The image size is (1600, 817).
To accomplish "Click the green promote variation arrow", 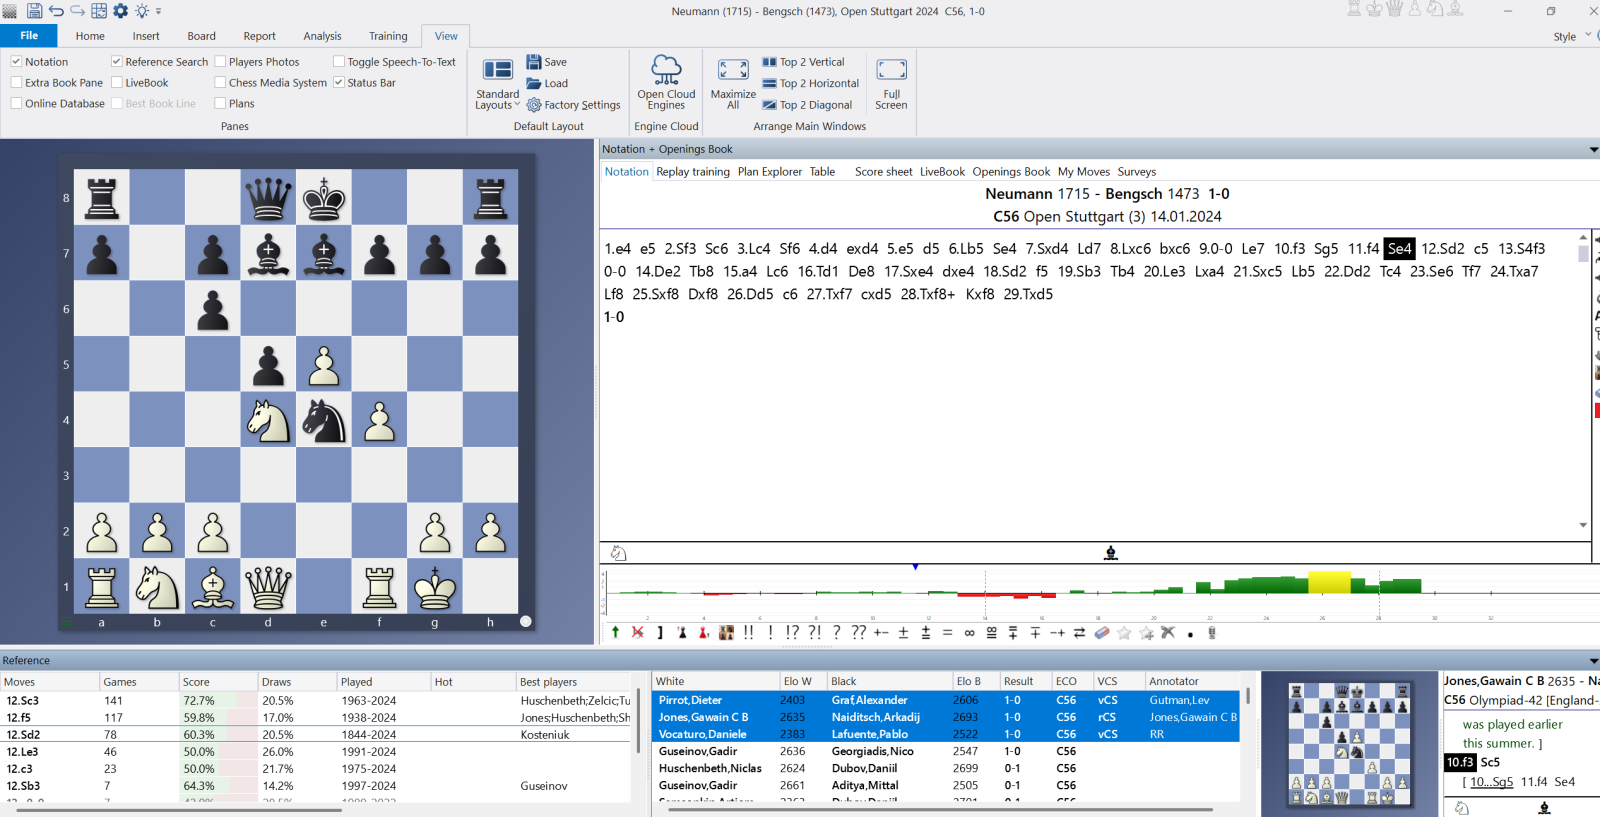I will point(615,633).
